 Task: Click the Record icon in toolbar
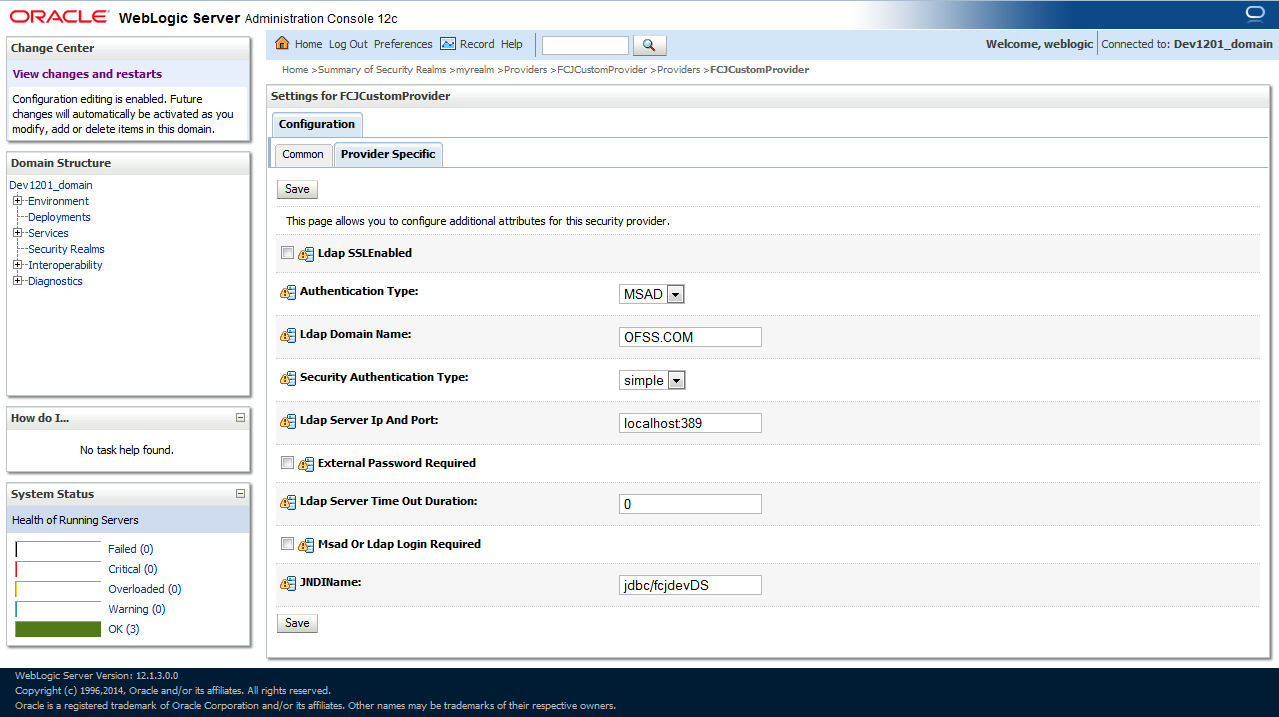click(x=448, y=44)
